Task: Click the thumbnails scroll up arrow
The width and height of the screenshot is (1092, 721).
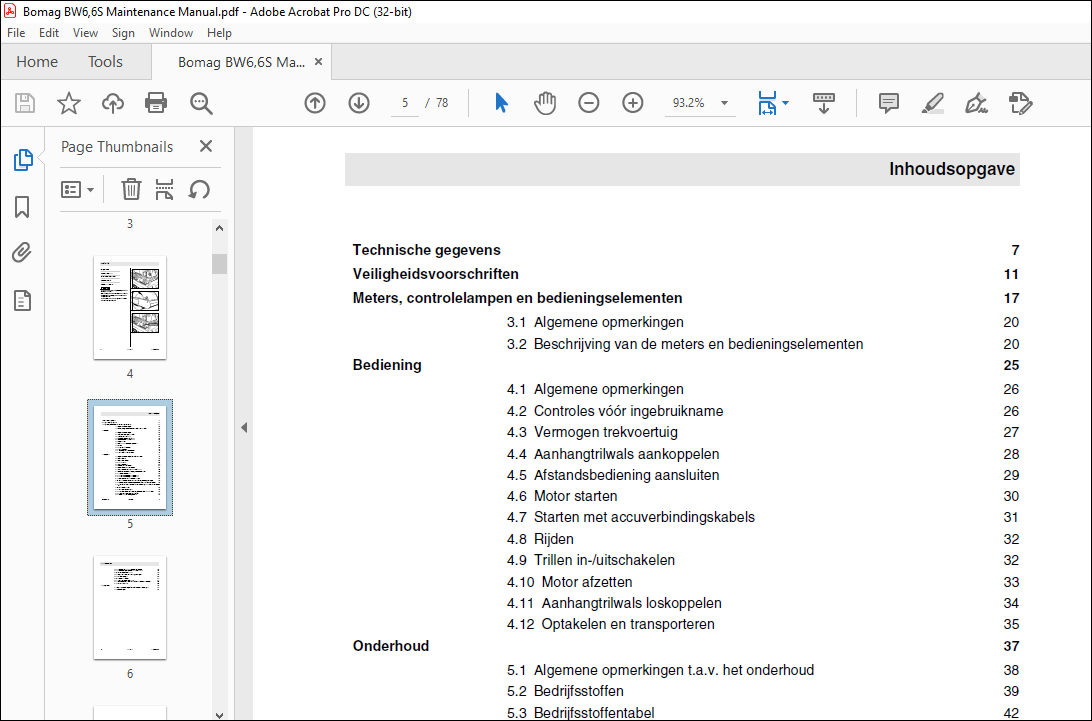Action: click(x=219, y=228)
